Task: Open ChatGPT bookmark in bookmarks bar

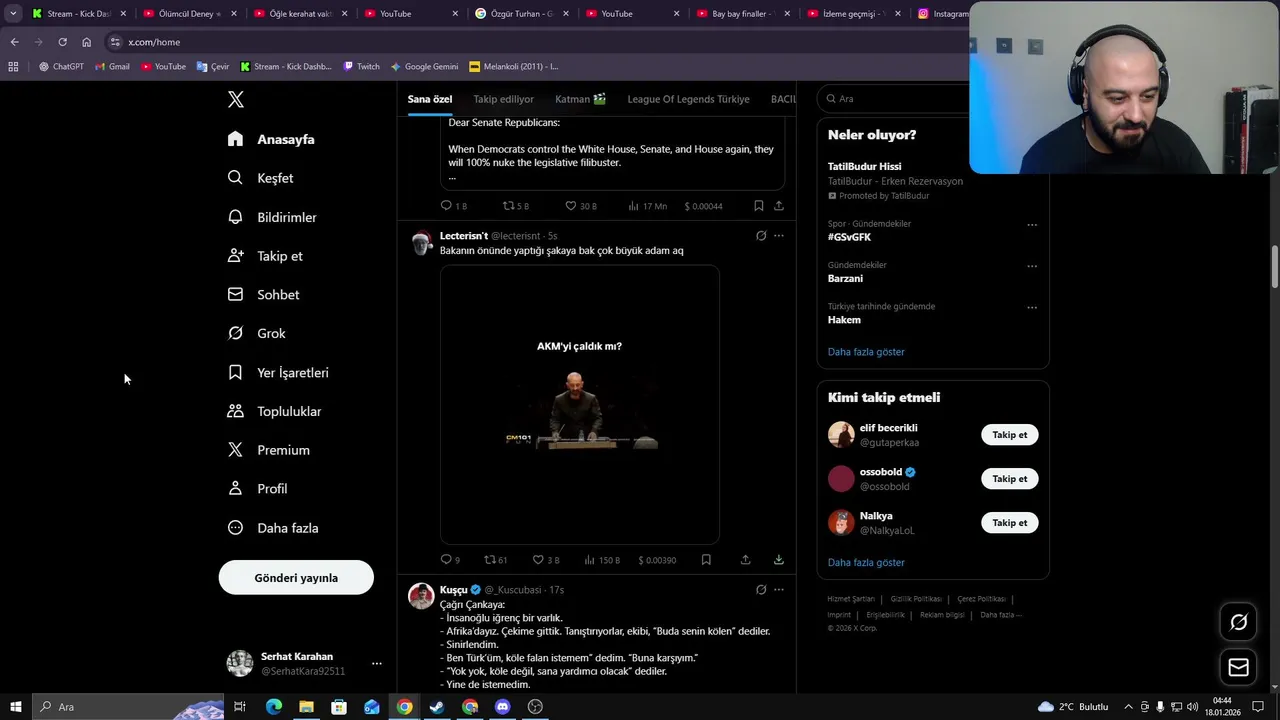Action: coord(61,67)
